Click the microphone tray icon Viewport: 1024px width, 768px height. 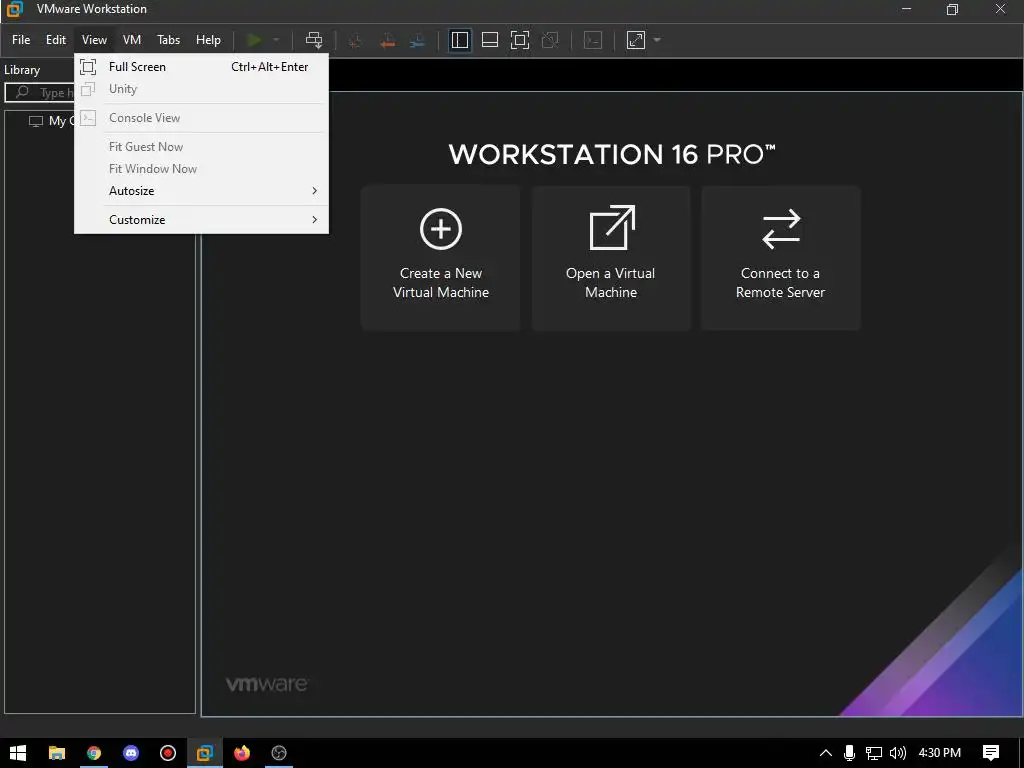850,753
